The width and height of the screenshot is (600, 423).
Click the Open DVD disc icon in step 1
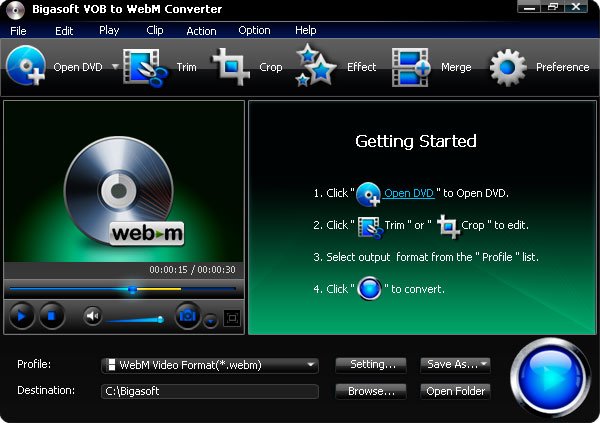point(368,194)
